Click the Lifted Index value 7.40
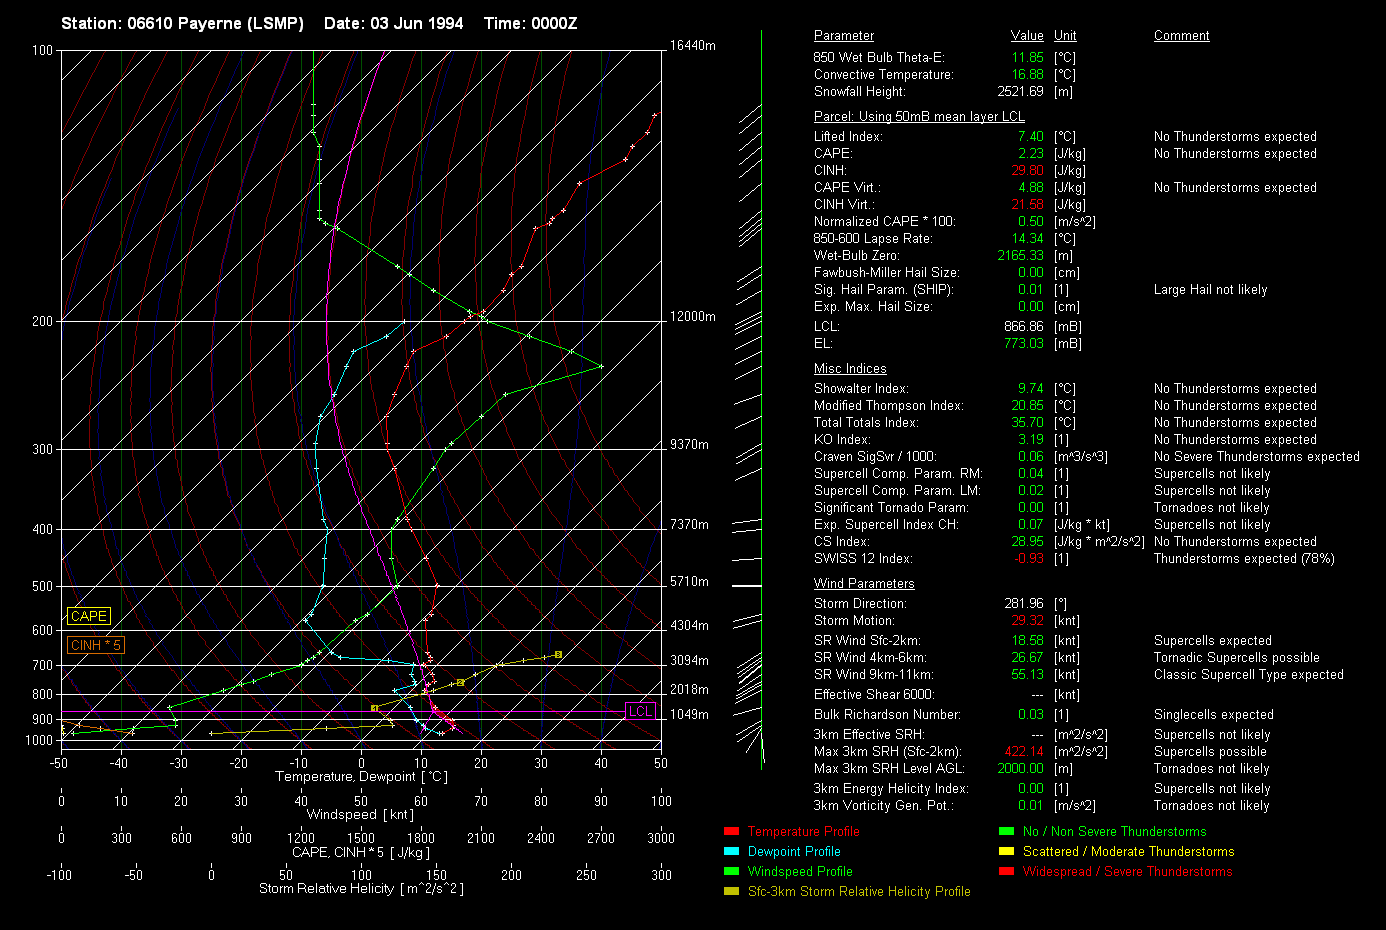Screen dimensions: 1386x930 (1030, 136)
